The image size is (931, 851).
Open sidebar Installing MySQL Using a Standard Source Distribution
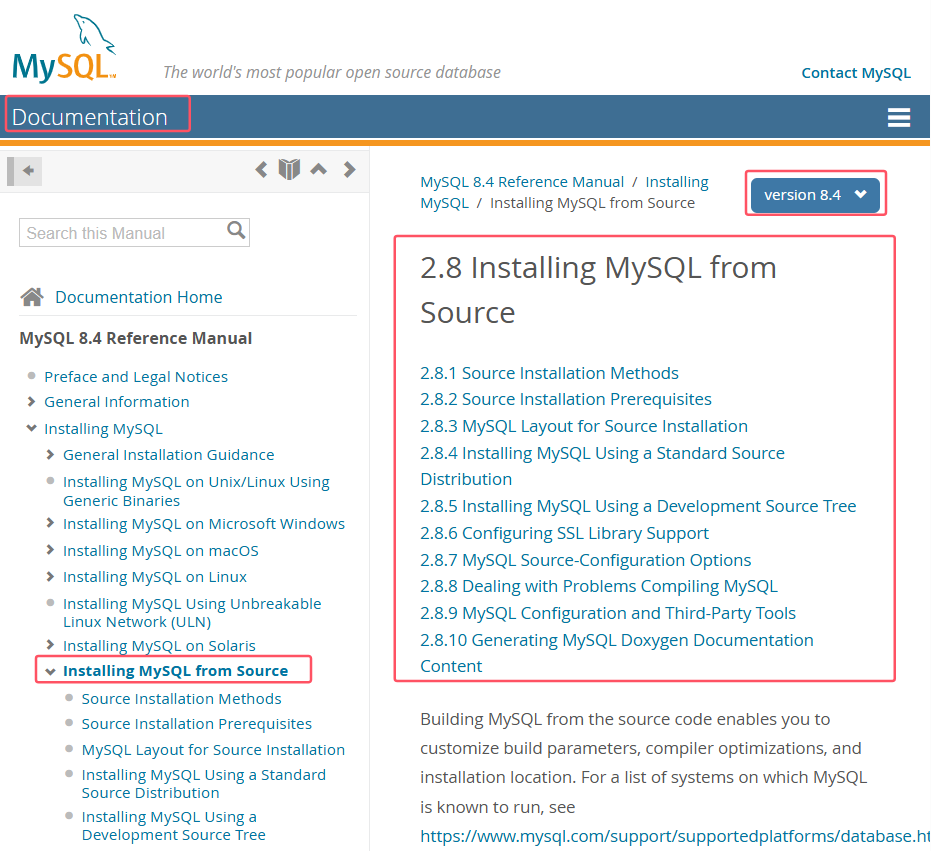(204, 783)
